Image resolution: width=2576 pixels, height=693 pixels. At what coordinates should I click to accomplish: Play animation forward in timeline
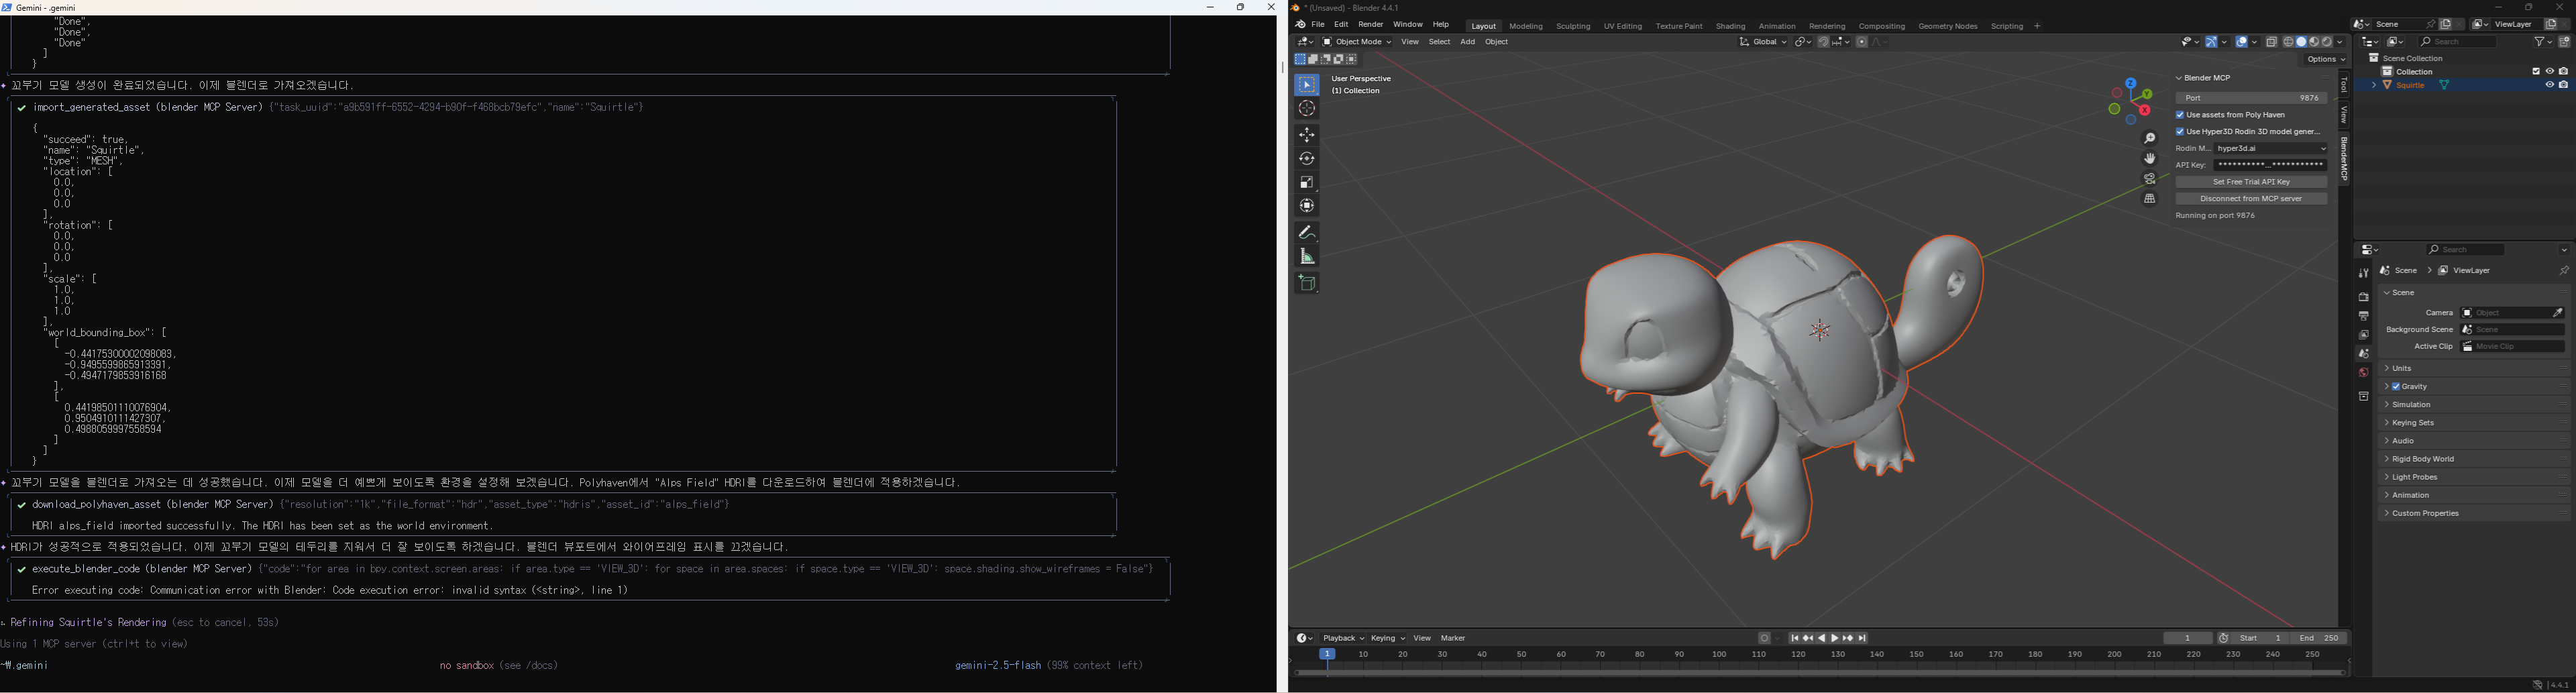(x=1835, y=638)
